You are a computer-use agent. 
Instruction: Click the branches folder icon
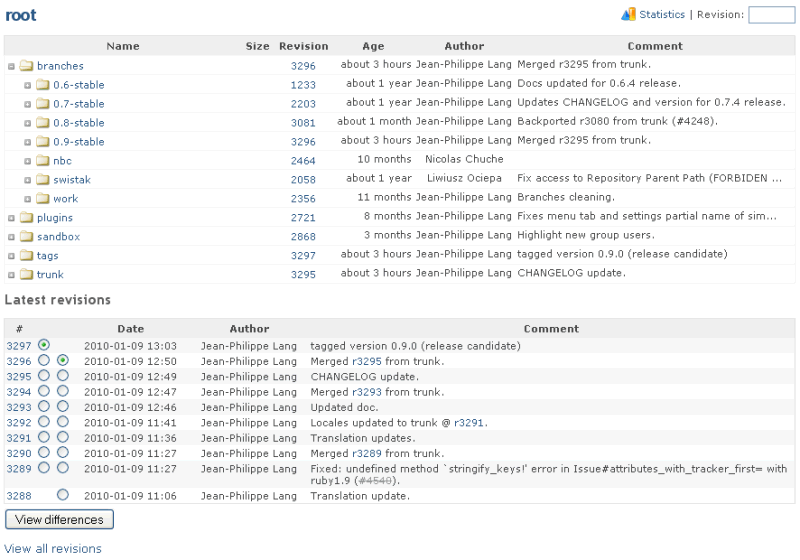coord(27,66)
